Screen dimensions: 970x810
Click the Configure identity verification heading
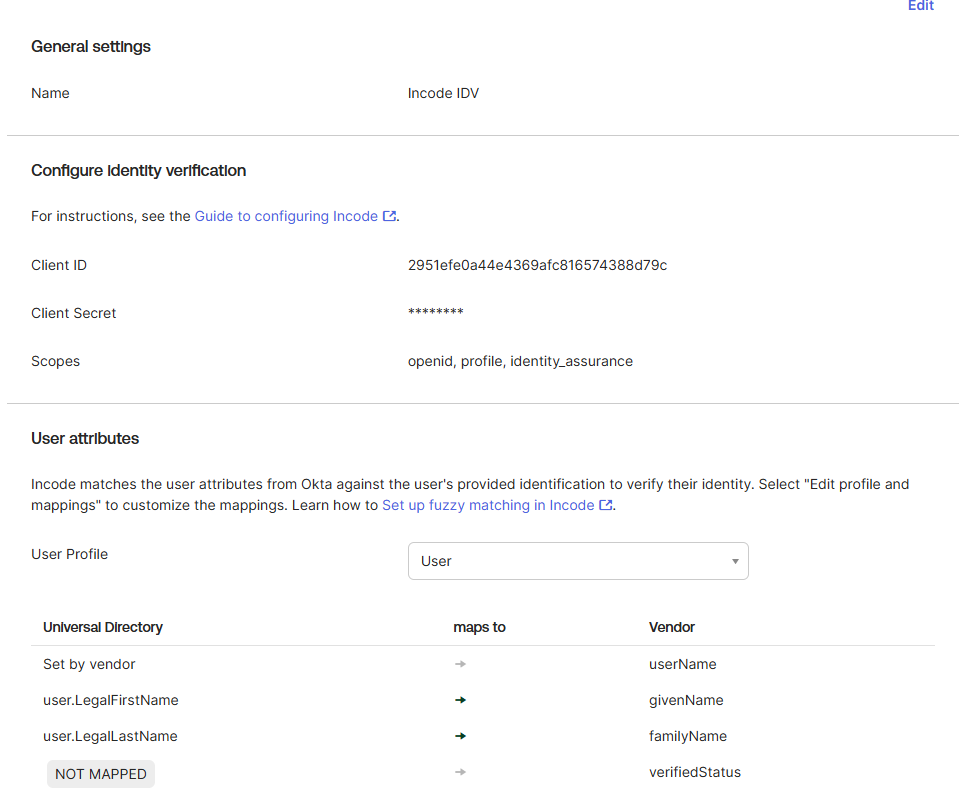coord(139,170)
